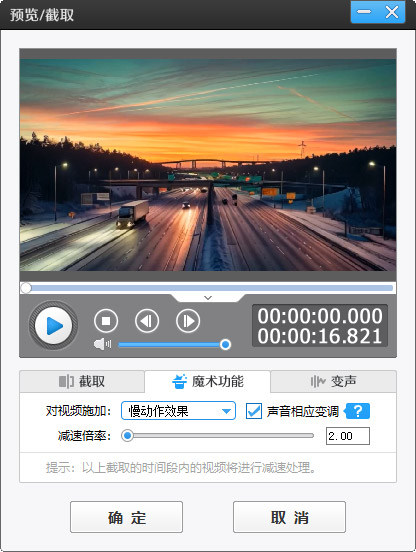
Task: Step forward one frame
Action: 188,321
